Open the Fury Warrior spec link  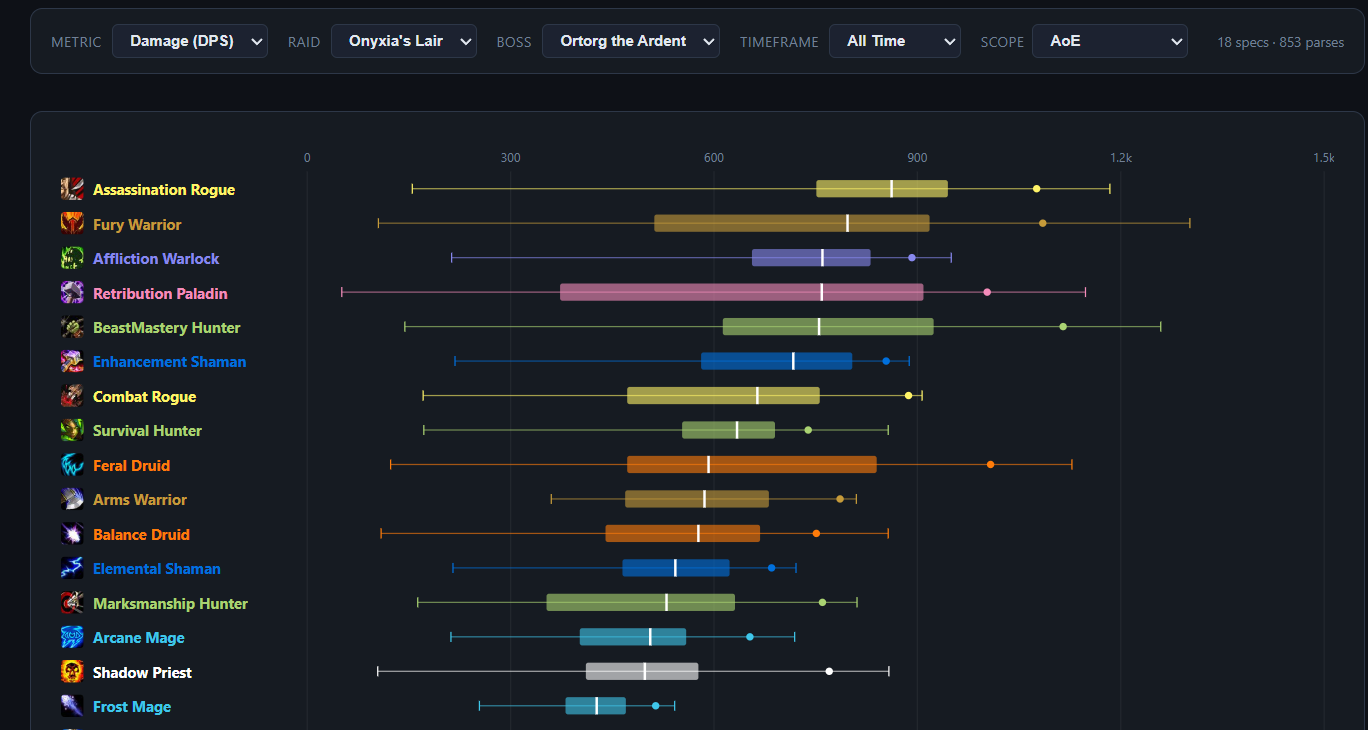pyautogui.click(x=137, y=225)
